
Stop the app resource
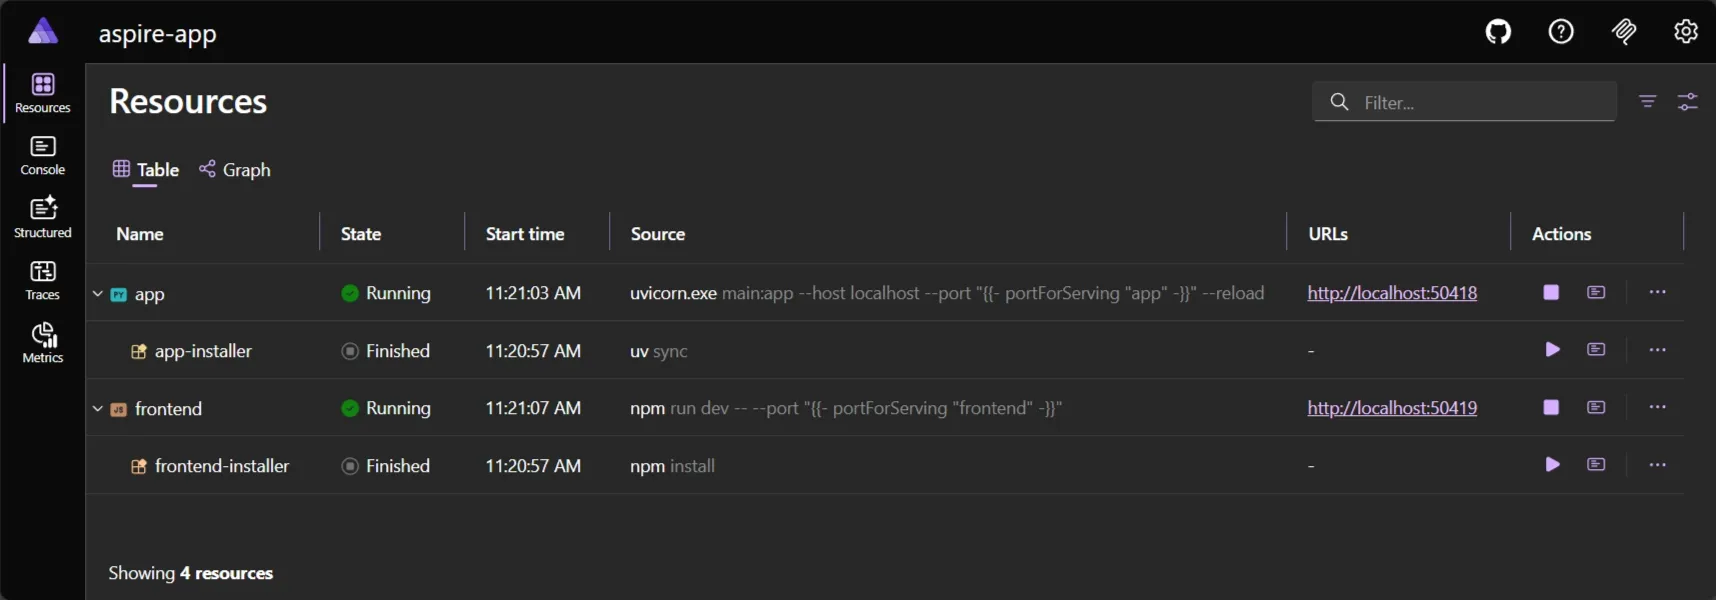pos(1551,292)
